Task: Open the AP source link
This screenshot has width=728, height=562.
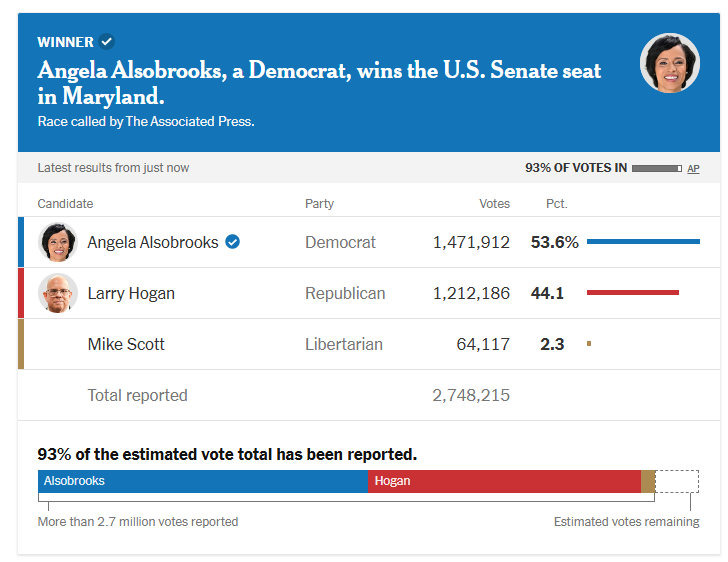Action: (x=693, y=169)
